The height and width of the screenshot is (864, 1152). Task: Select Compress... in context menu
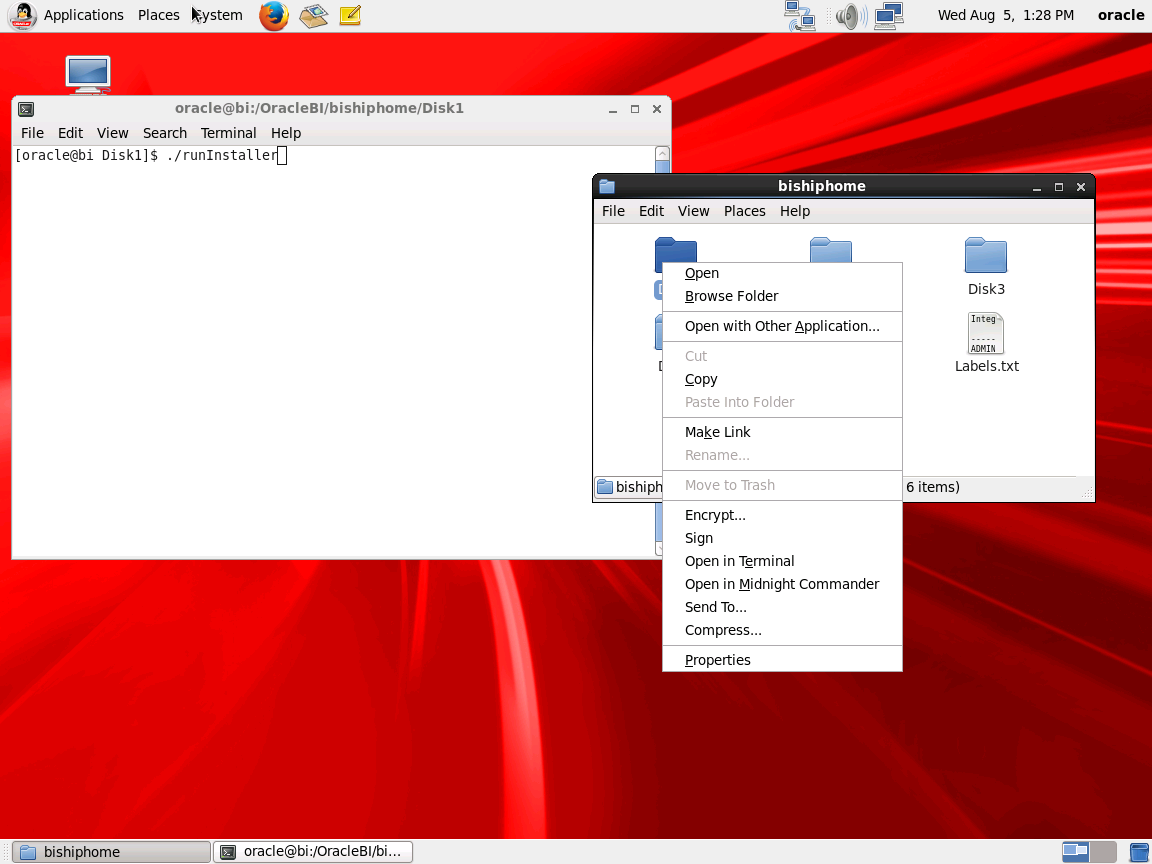[x=782, y=630]
